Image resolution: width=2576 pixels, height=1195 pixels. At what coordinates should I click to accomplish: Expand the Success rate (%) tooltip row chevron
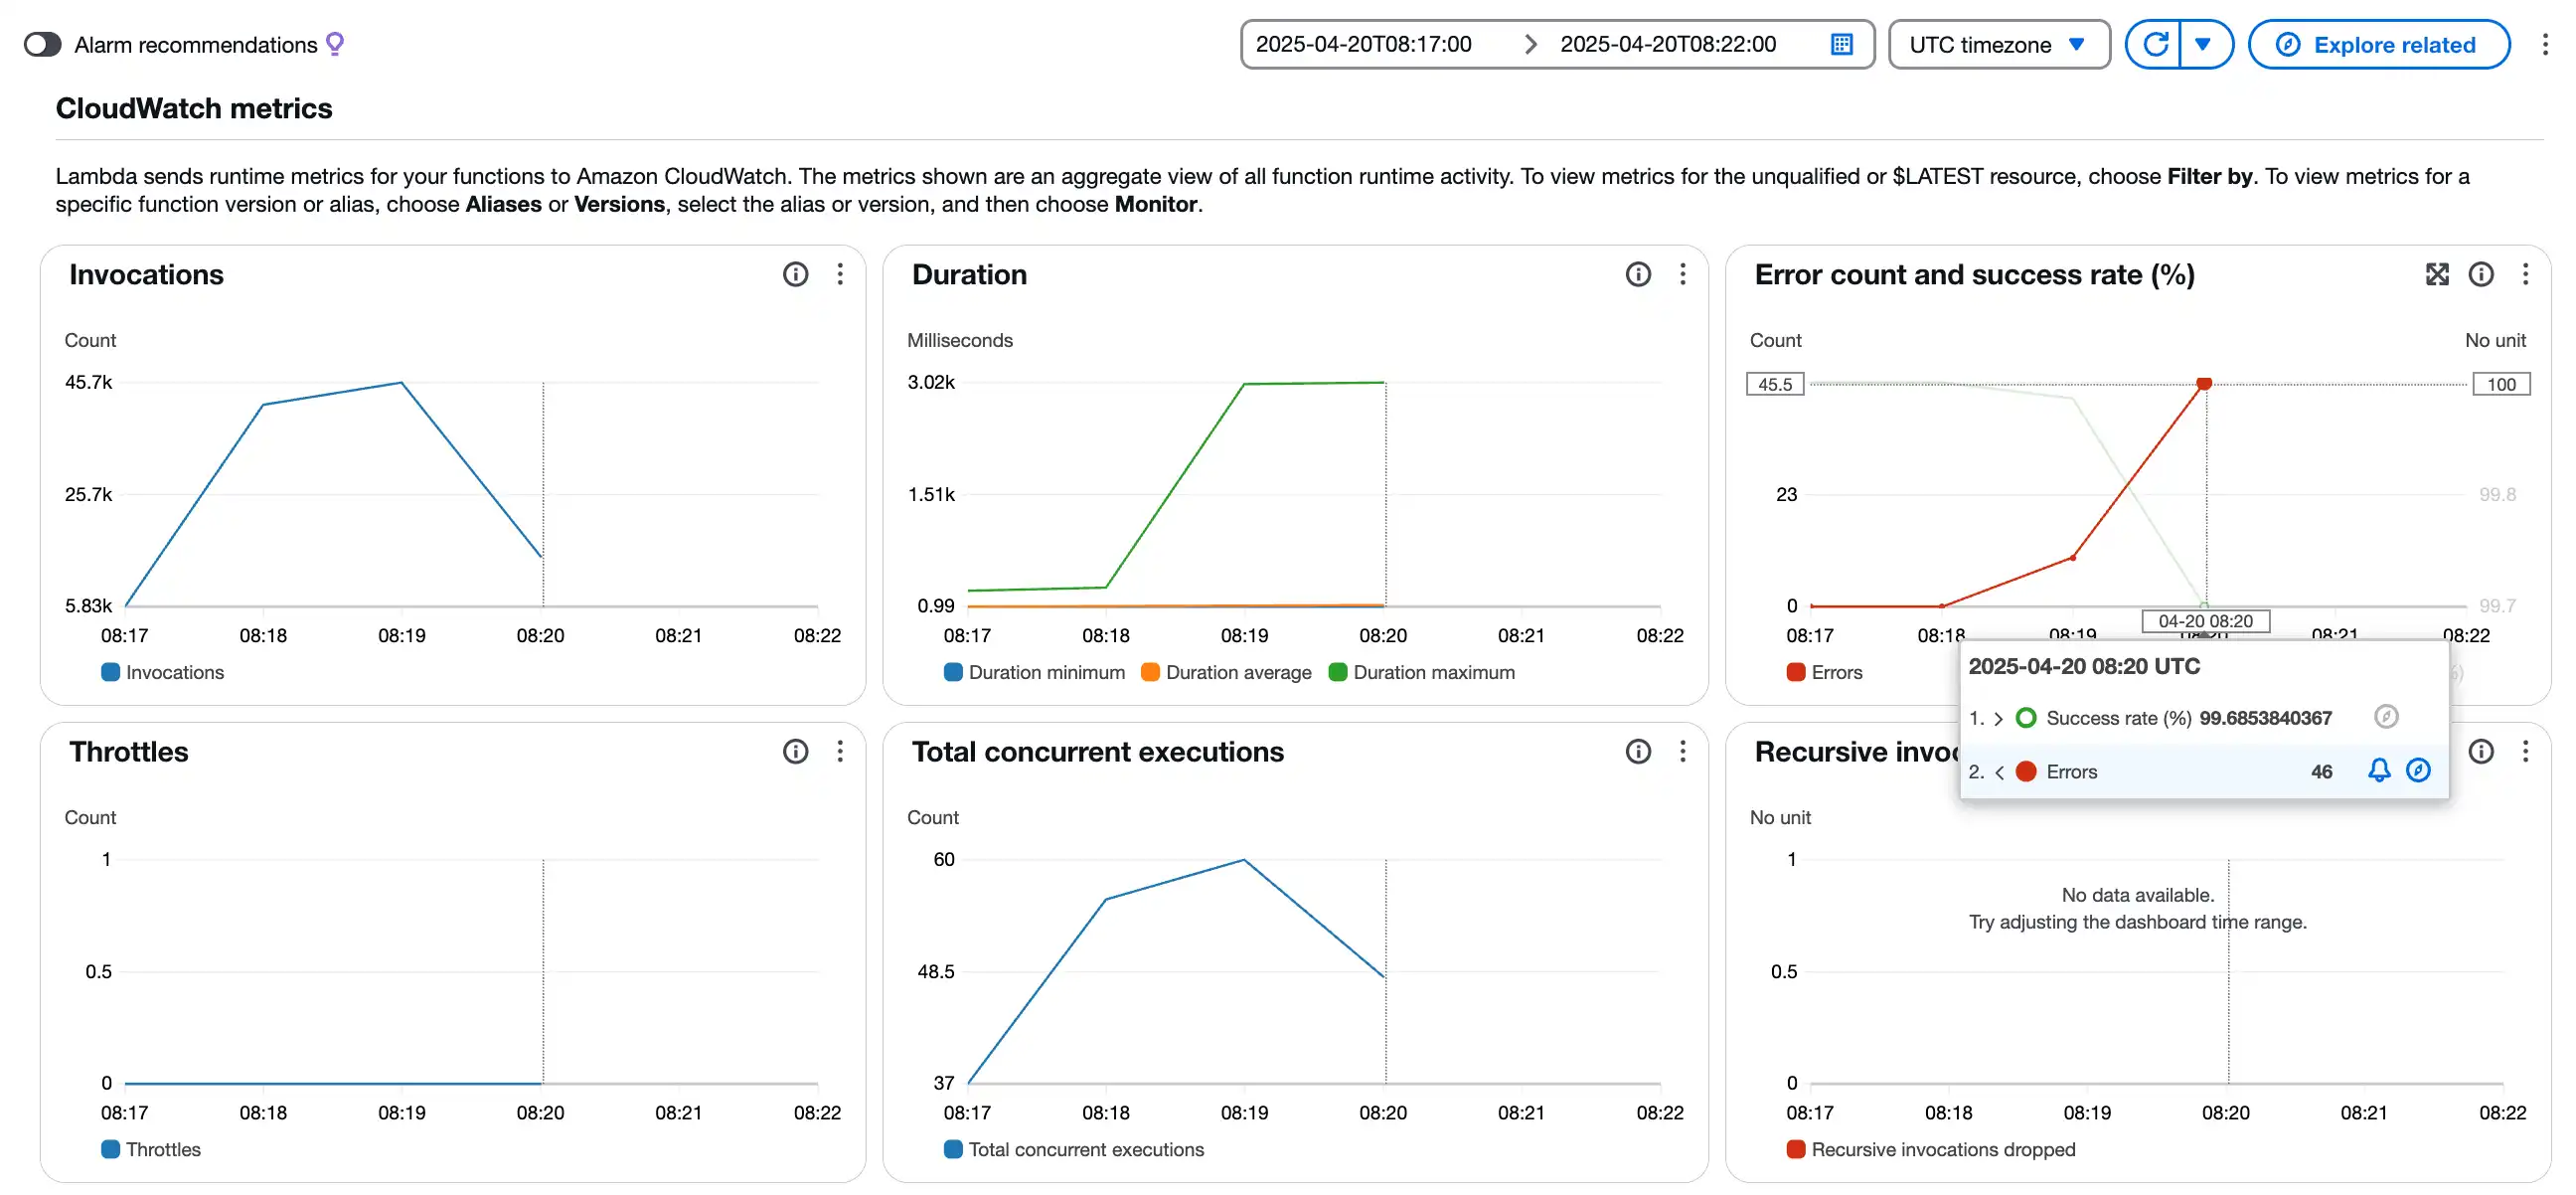pyautogui.click(x=1998, y=719)
